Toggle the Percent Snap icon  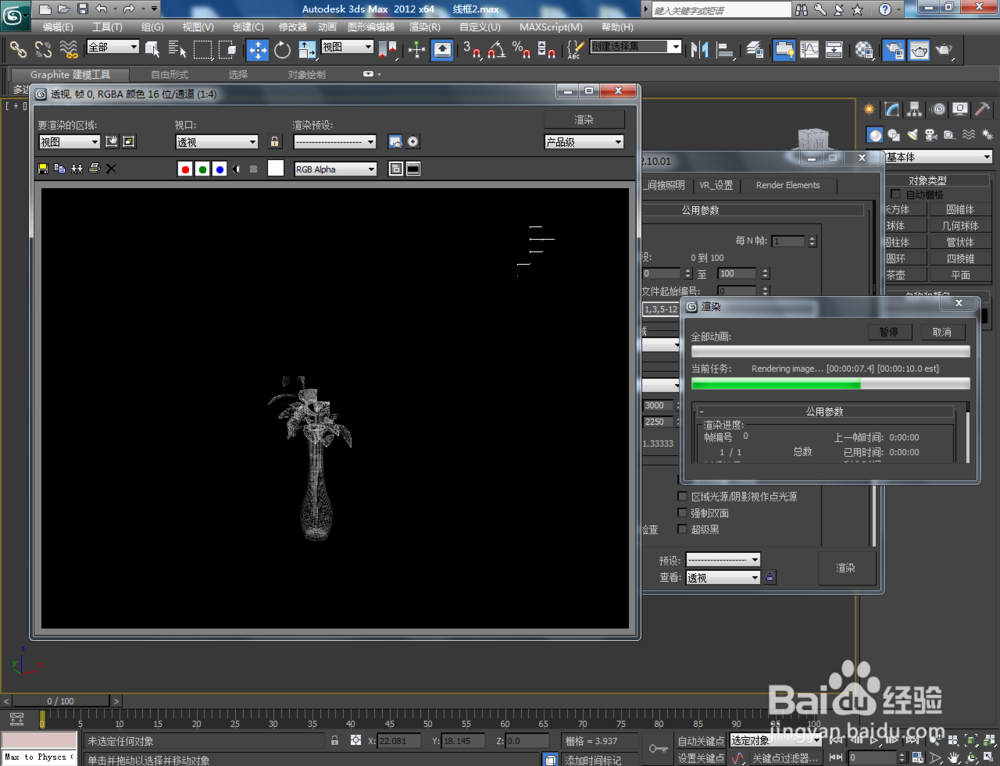(x=521, y=50)
